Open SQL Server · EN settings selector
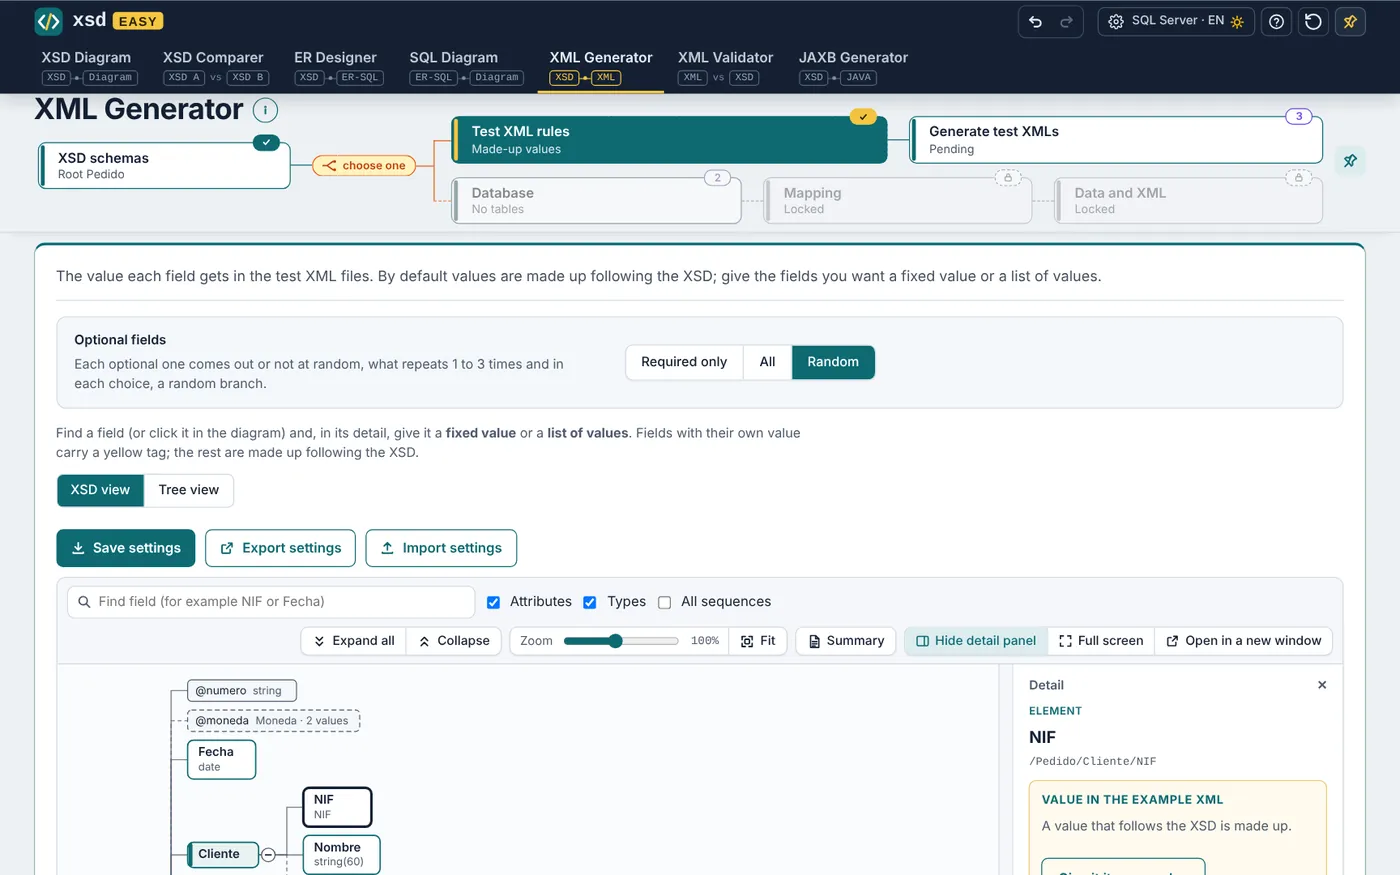 (x=1175, y=22)
